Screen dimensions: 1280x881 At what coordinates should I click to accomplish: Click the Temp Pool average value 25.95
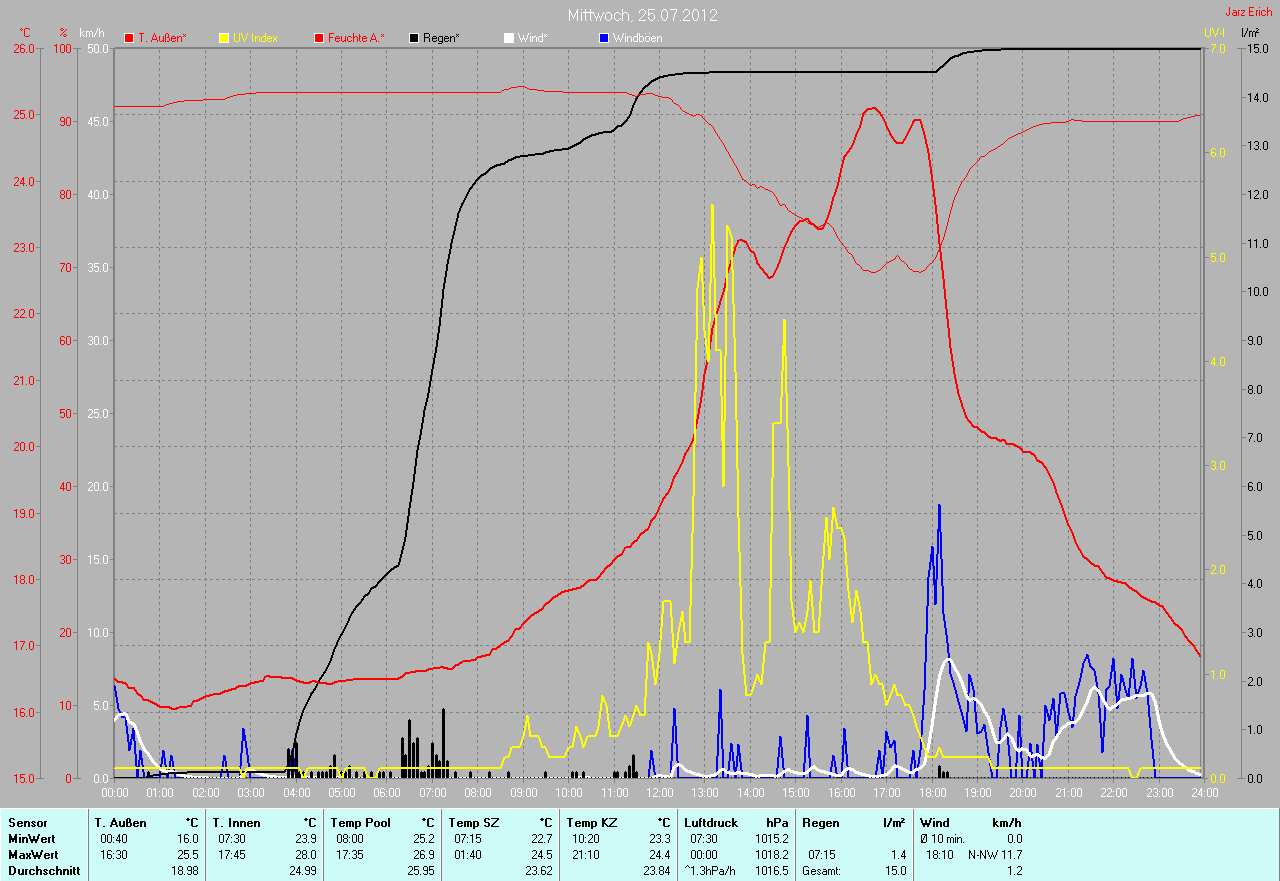[419, 871]
